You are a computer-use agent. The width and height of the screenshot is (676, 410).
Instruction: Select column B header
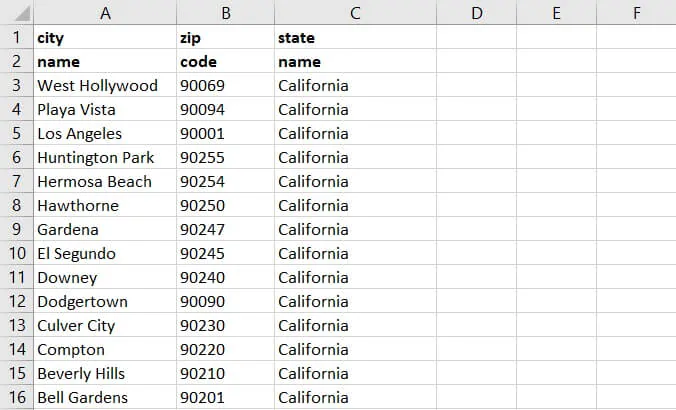pos(225,13)
